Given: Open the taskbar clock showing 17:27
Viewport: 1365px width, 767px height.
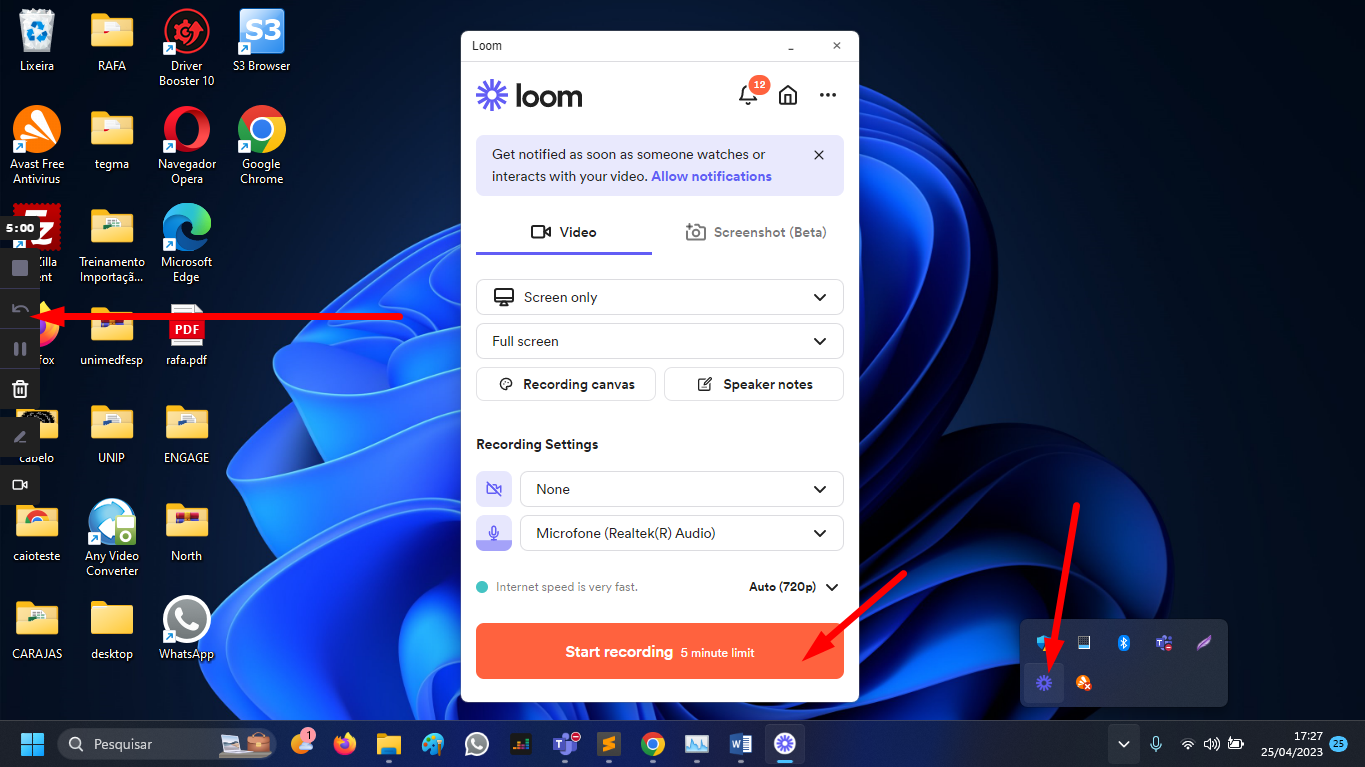Looking at the screenshot, I should tap(1292, 744).
